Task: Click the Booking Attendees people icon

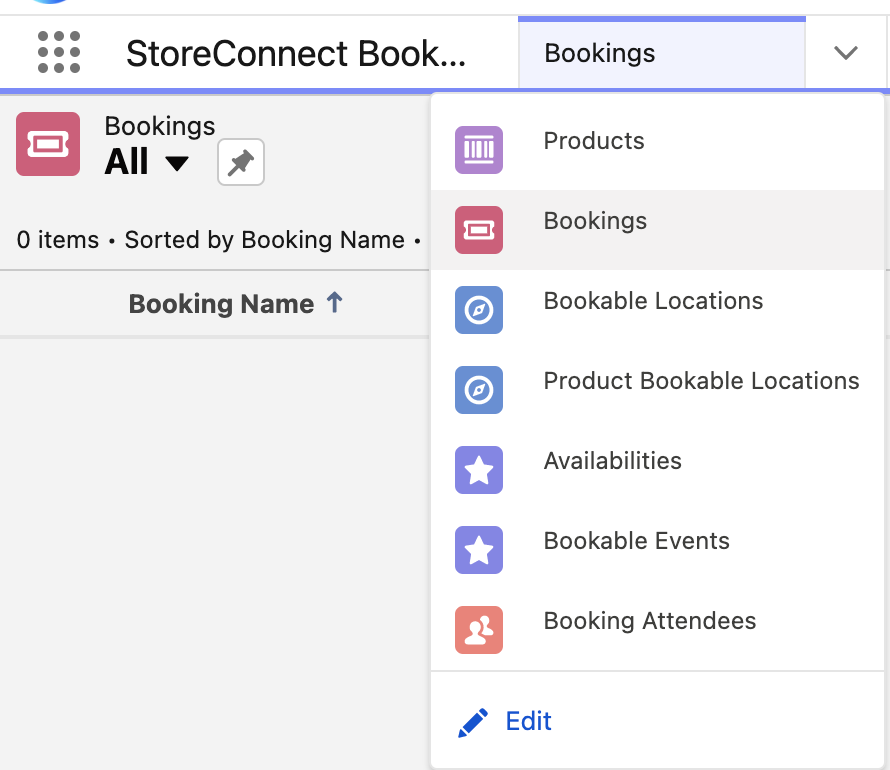Action: 478,630
